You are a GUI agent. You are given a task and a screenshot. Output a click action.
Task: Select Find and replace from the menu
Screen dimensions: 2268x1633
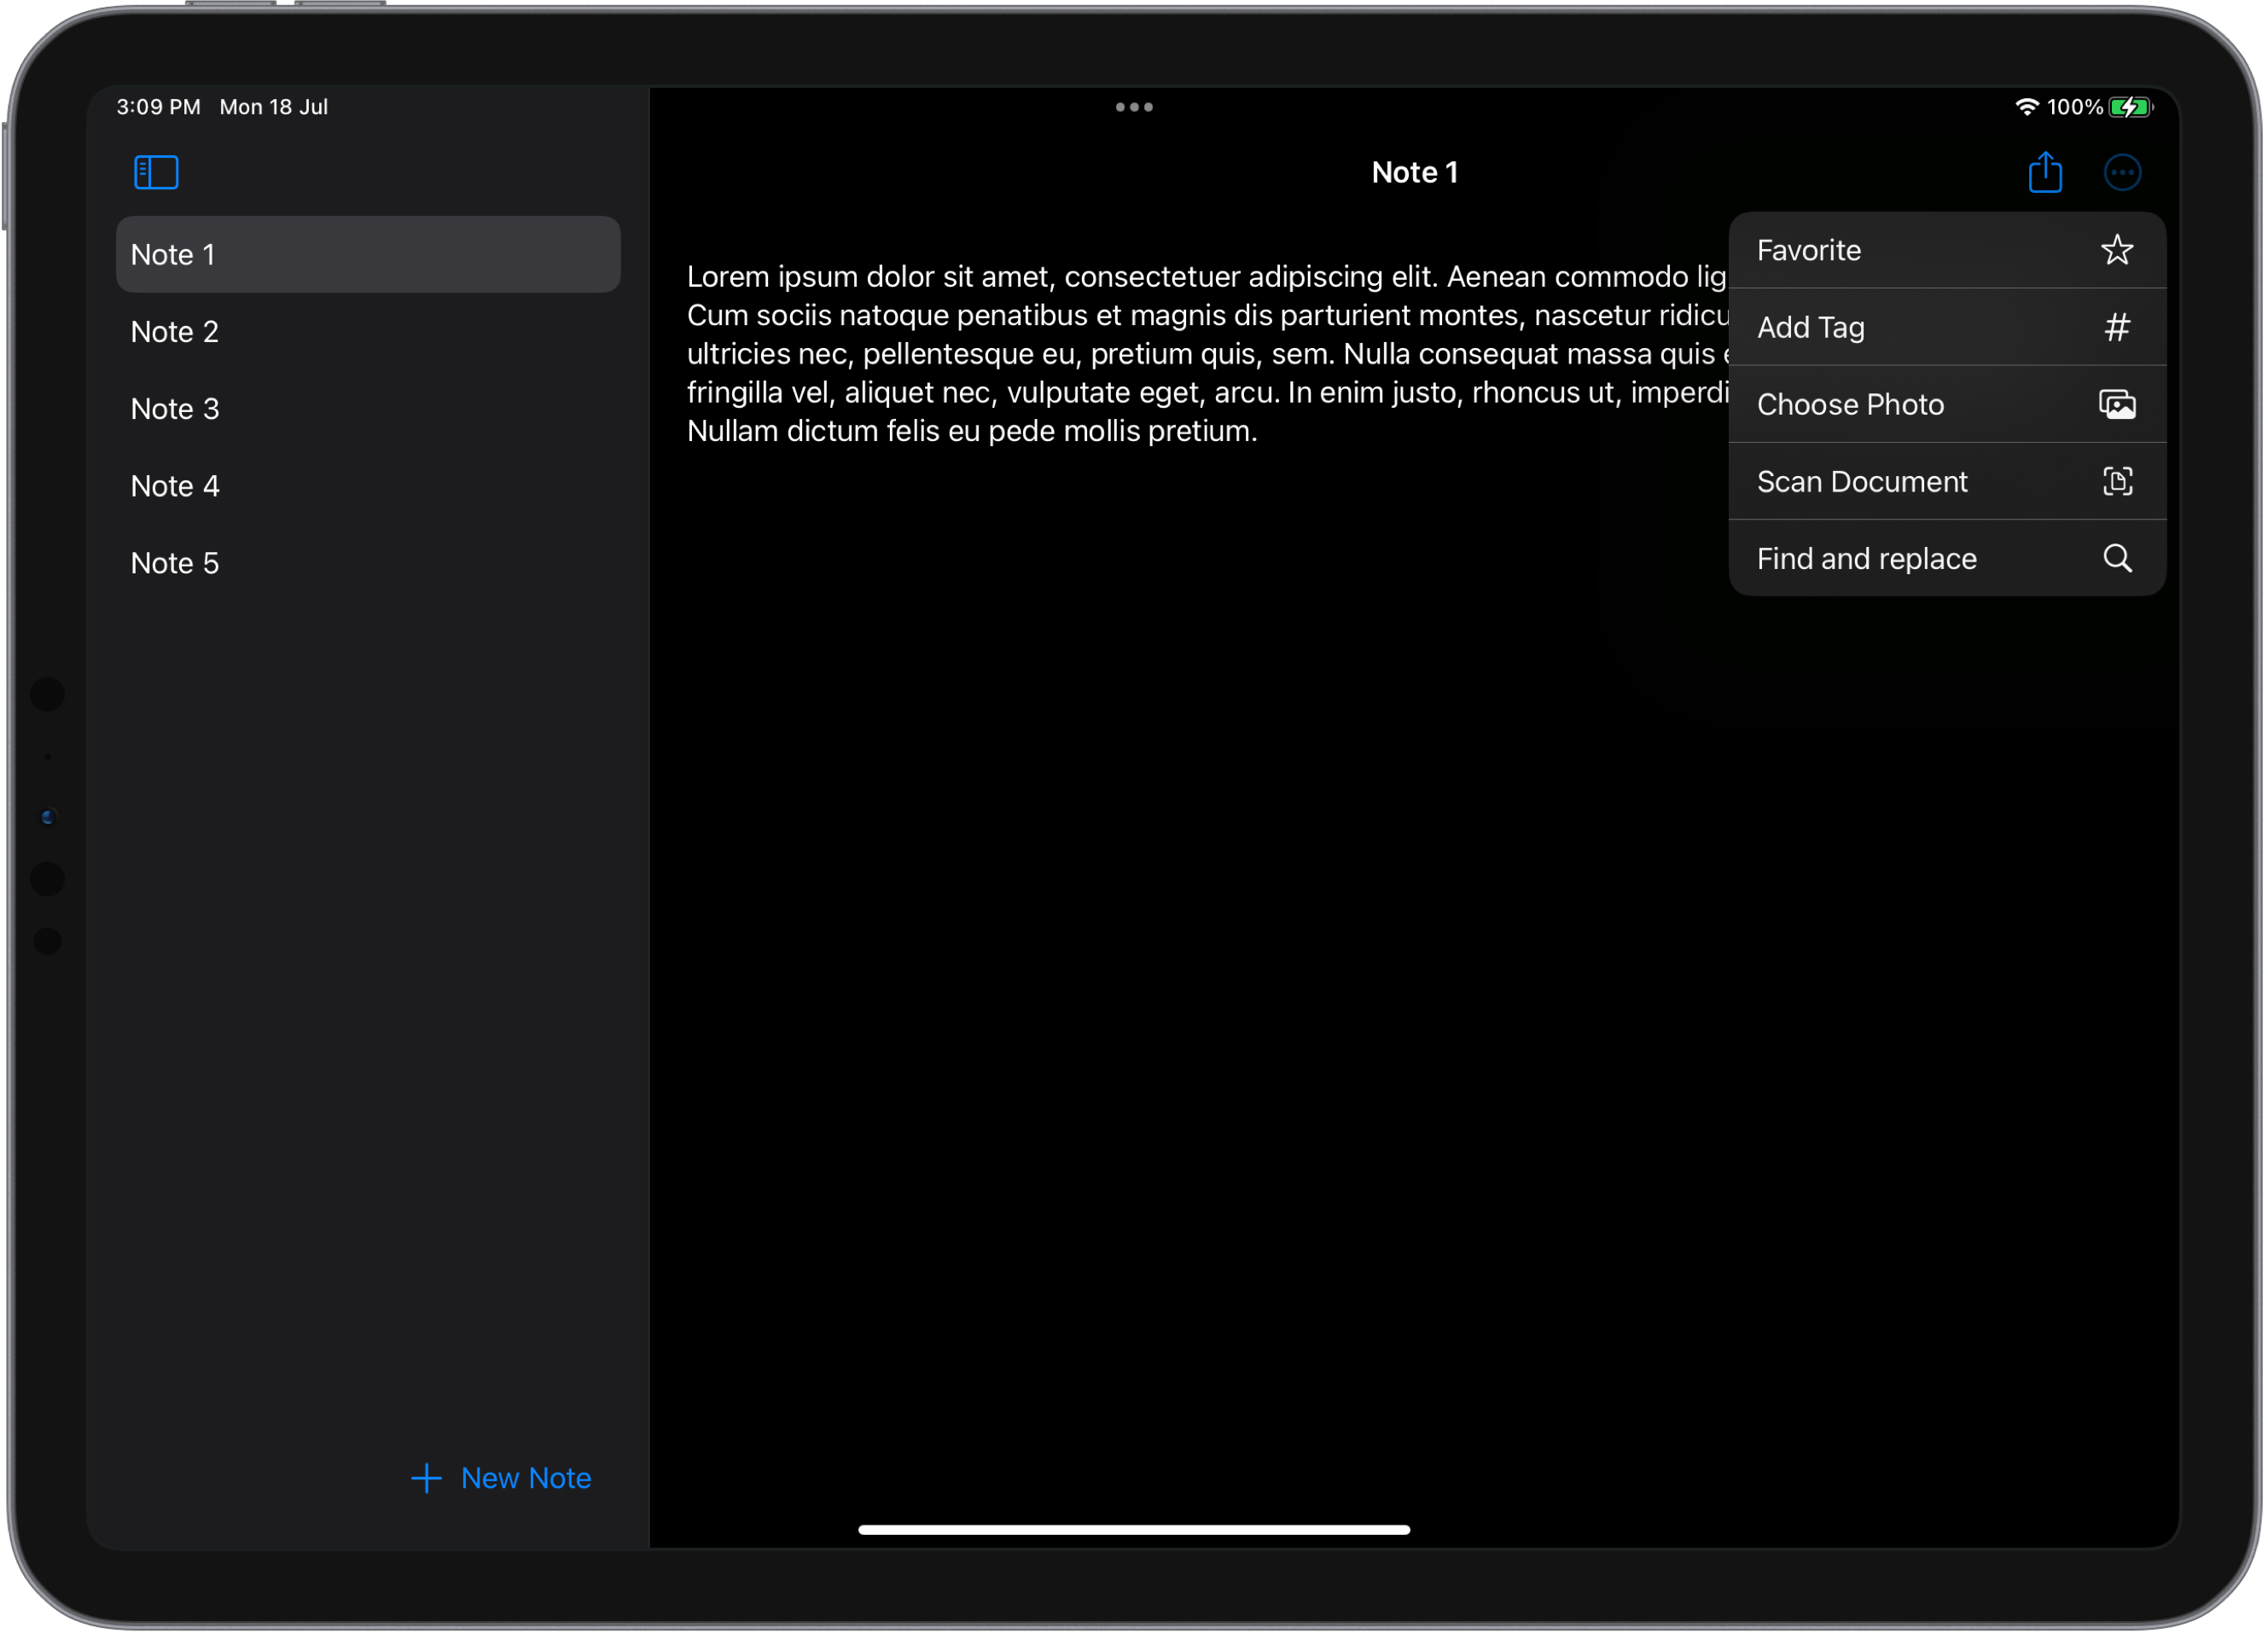pos(1900,558)
